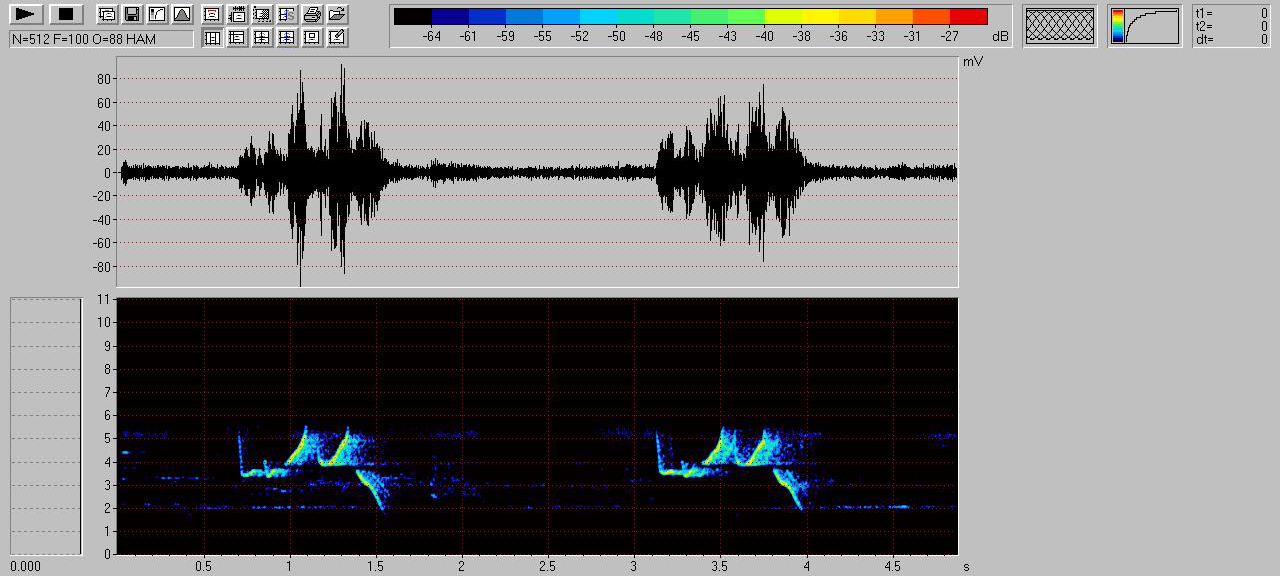
Task: Toggle the blue crosshair cursor button
Action: pos(287,38)
